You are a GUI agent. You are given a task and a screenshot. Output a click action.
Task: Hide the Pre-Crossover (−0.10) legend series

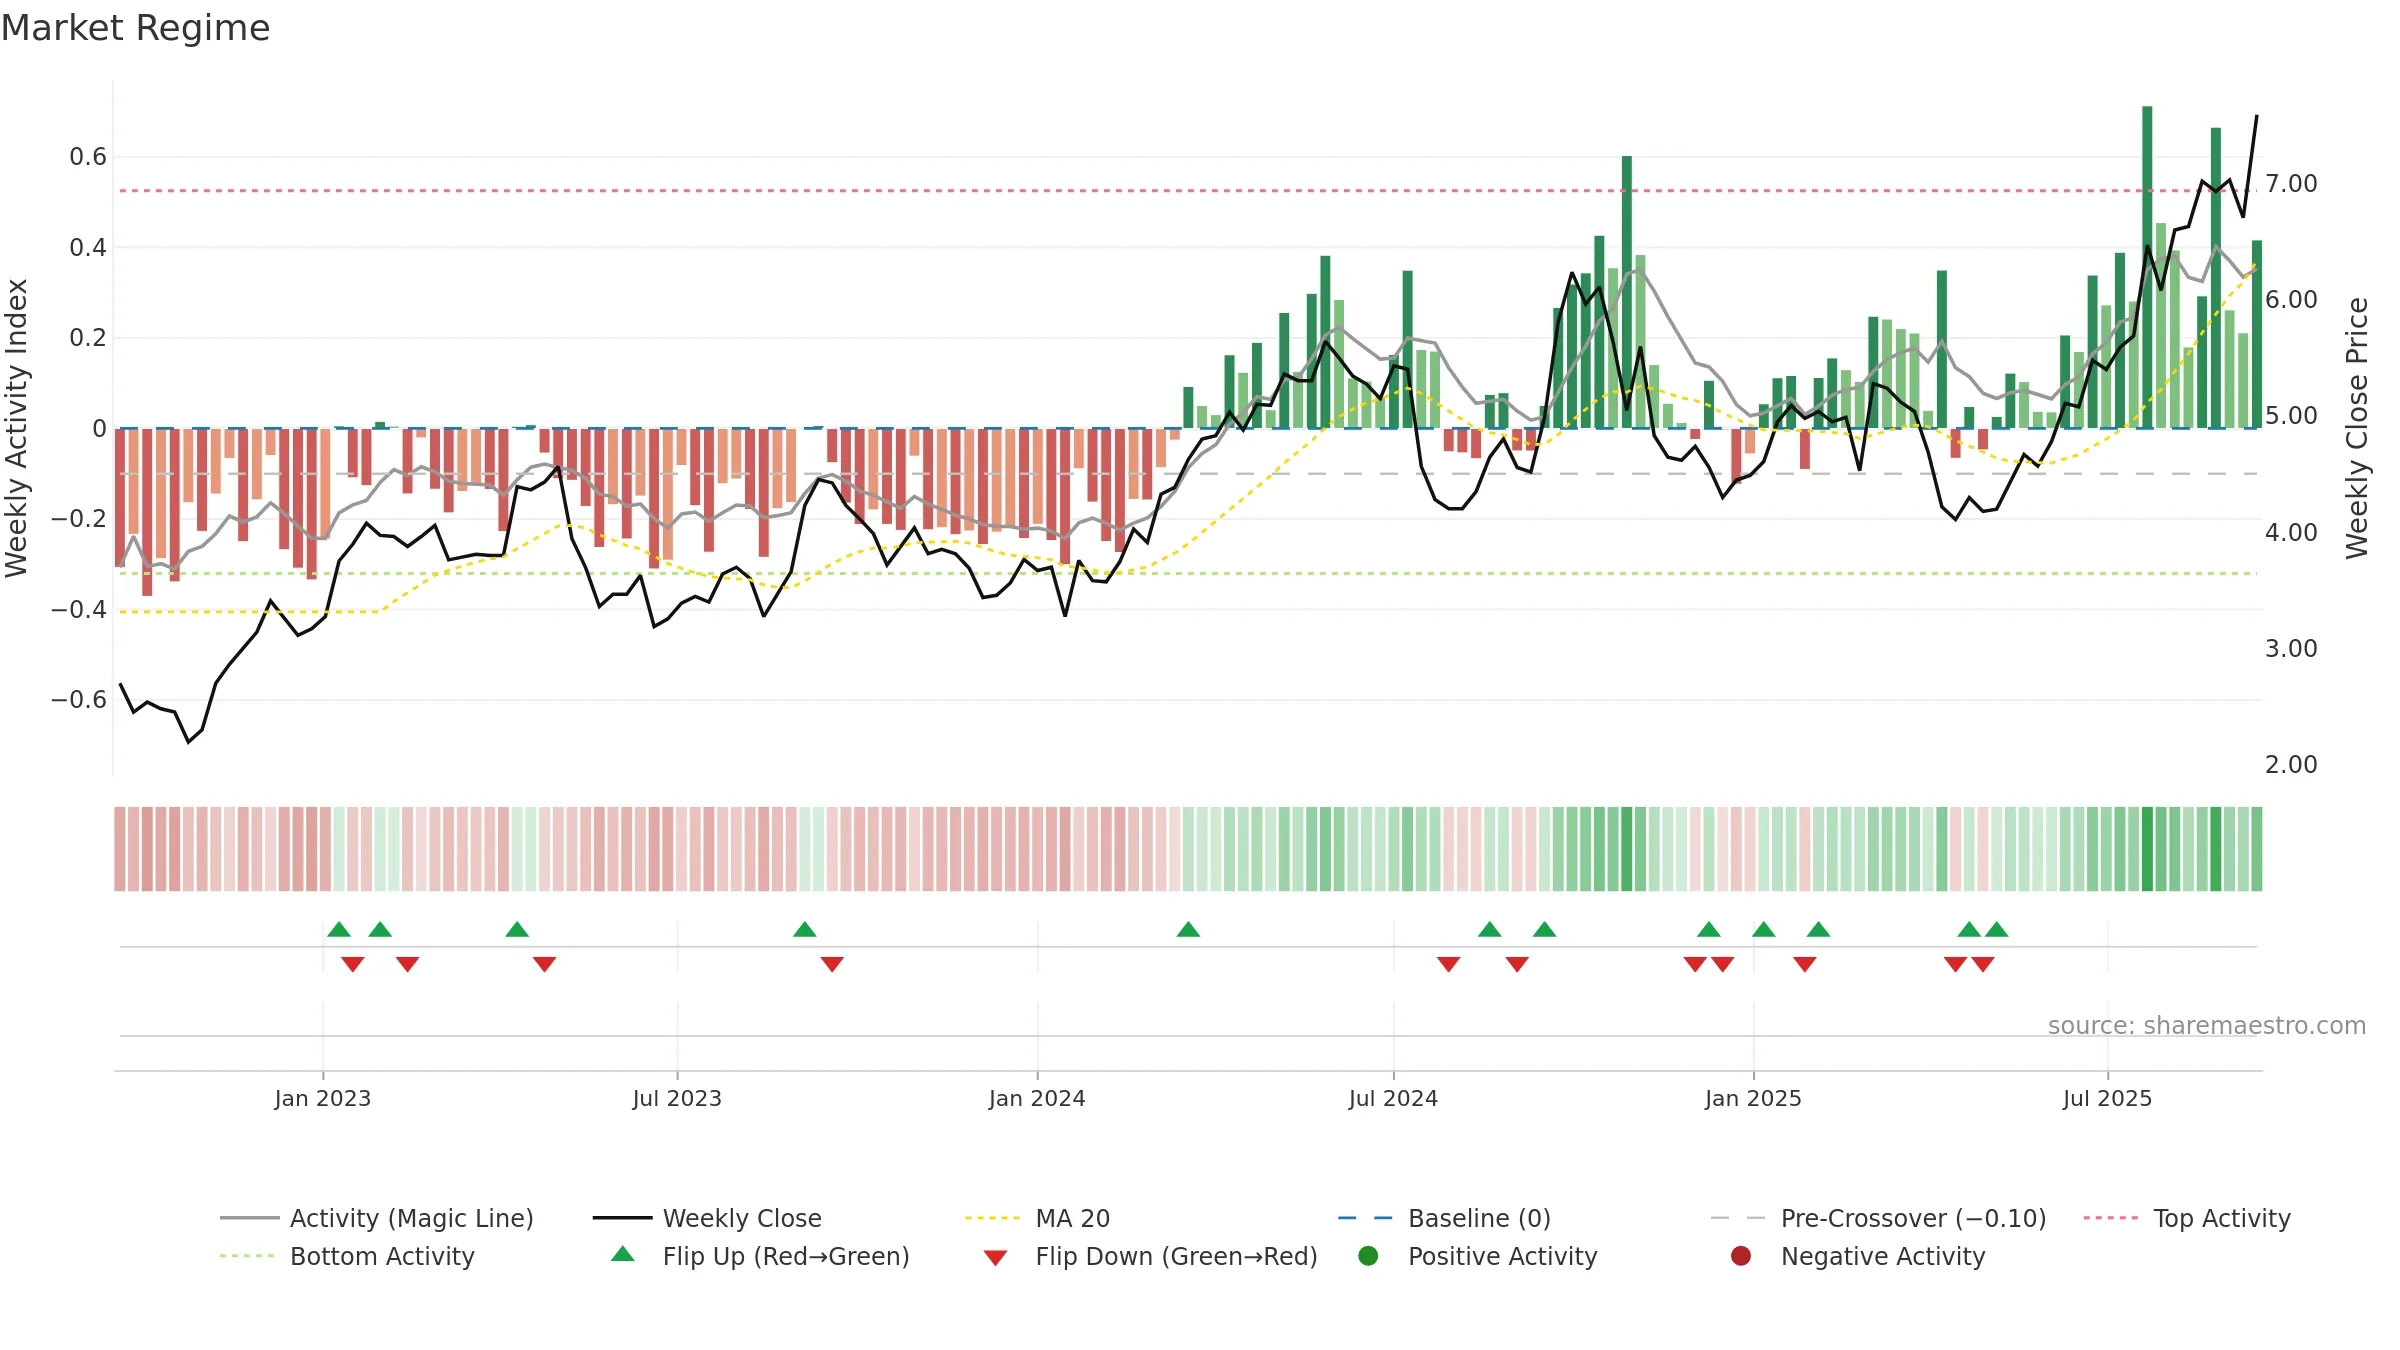(1878, 1218)
